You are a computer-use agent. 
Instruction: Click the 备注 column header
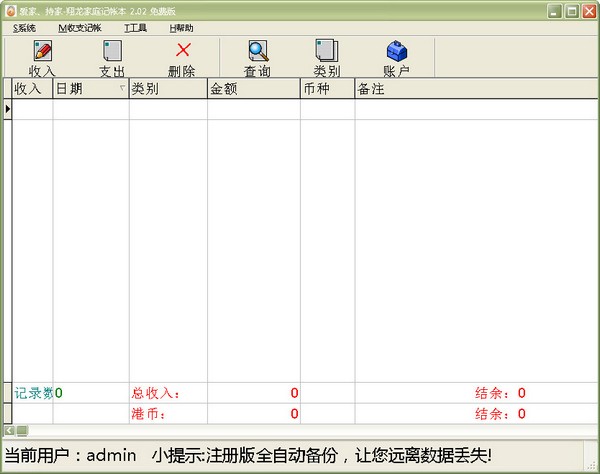(x=476, y=89)
